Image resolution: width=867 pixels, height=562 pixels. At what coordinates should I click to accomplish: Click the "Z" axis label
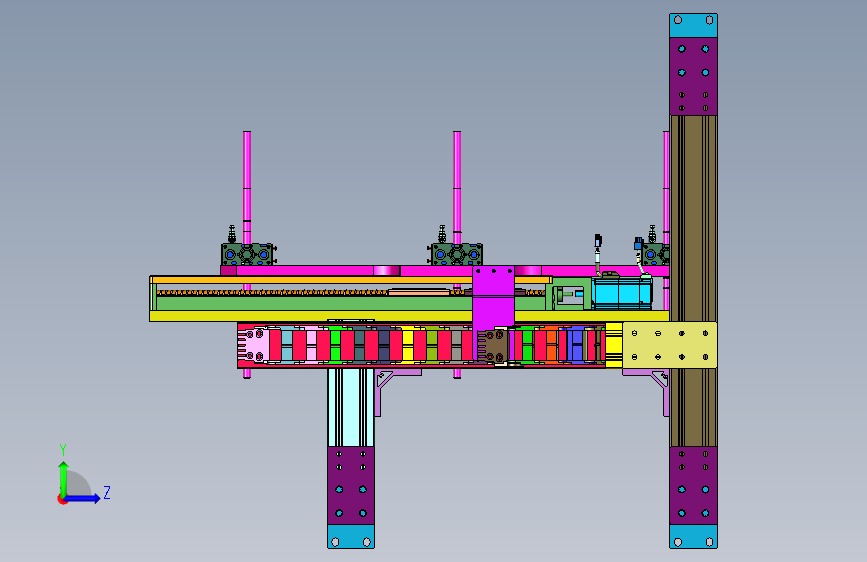(107, 492)
